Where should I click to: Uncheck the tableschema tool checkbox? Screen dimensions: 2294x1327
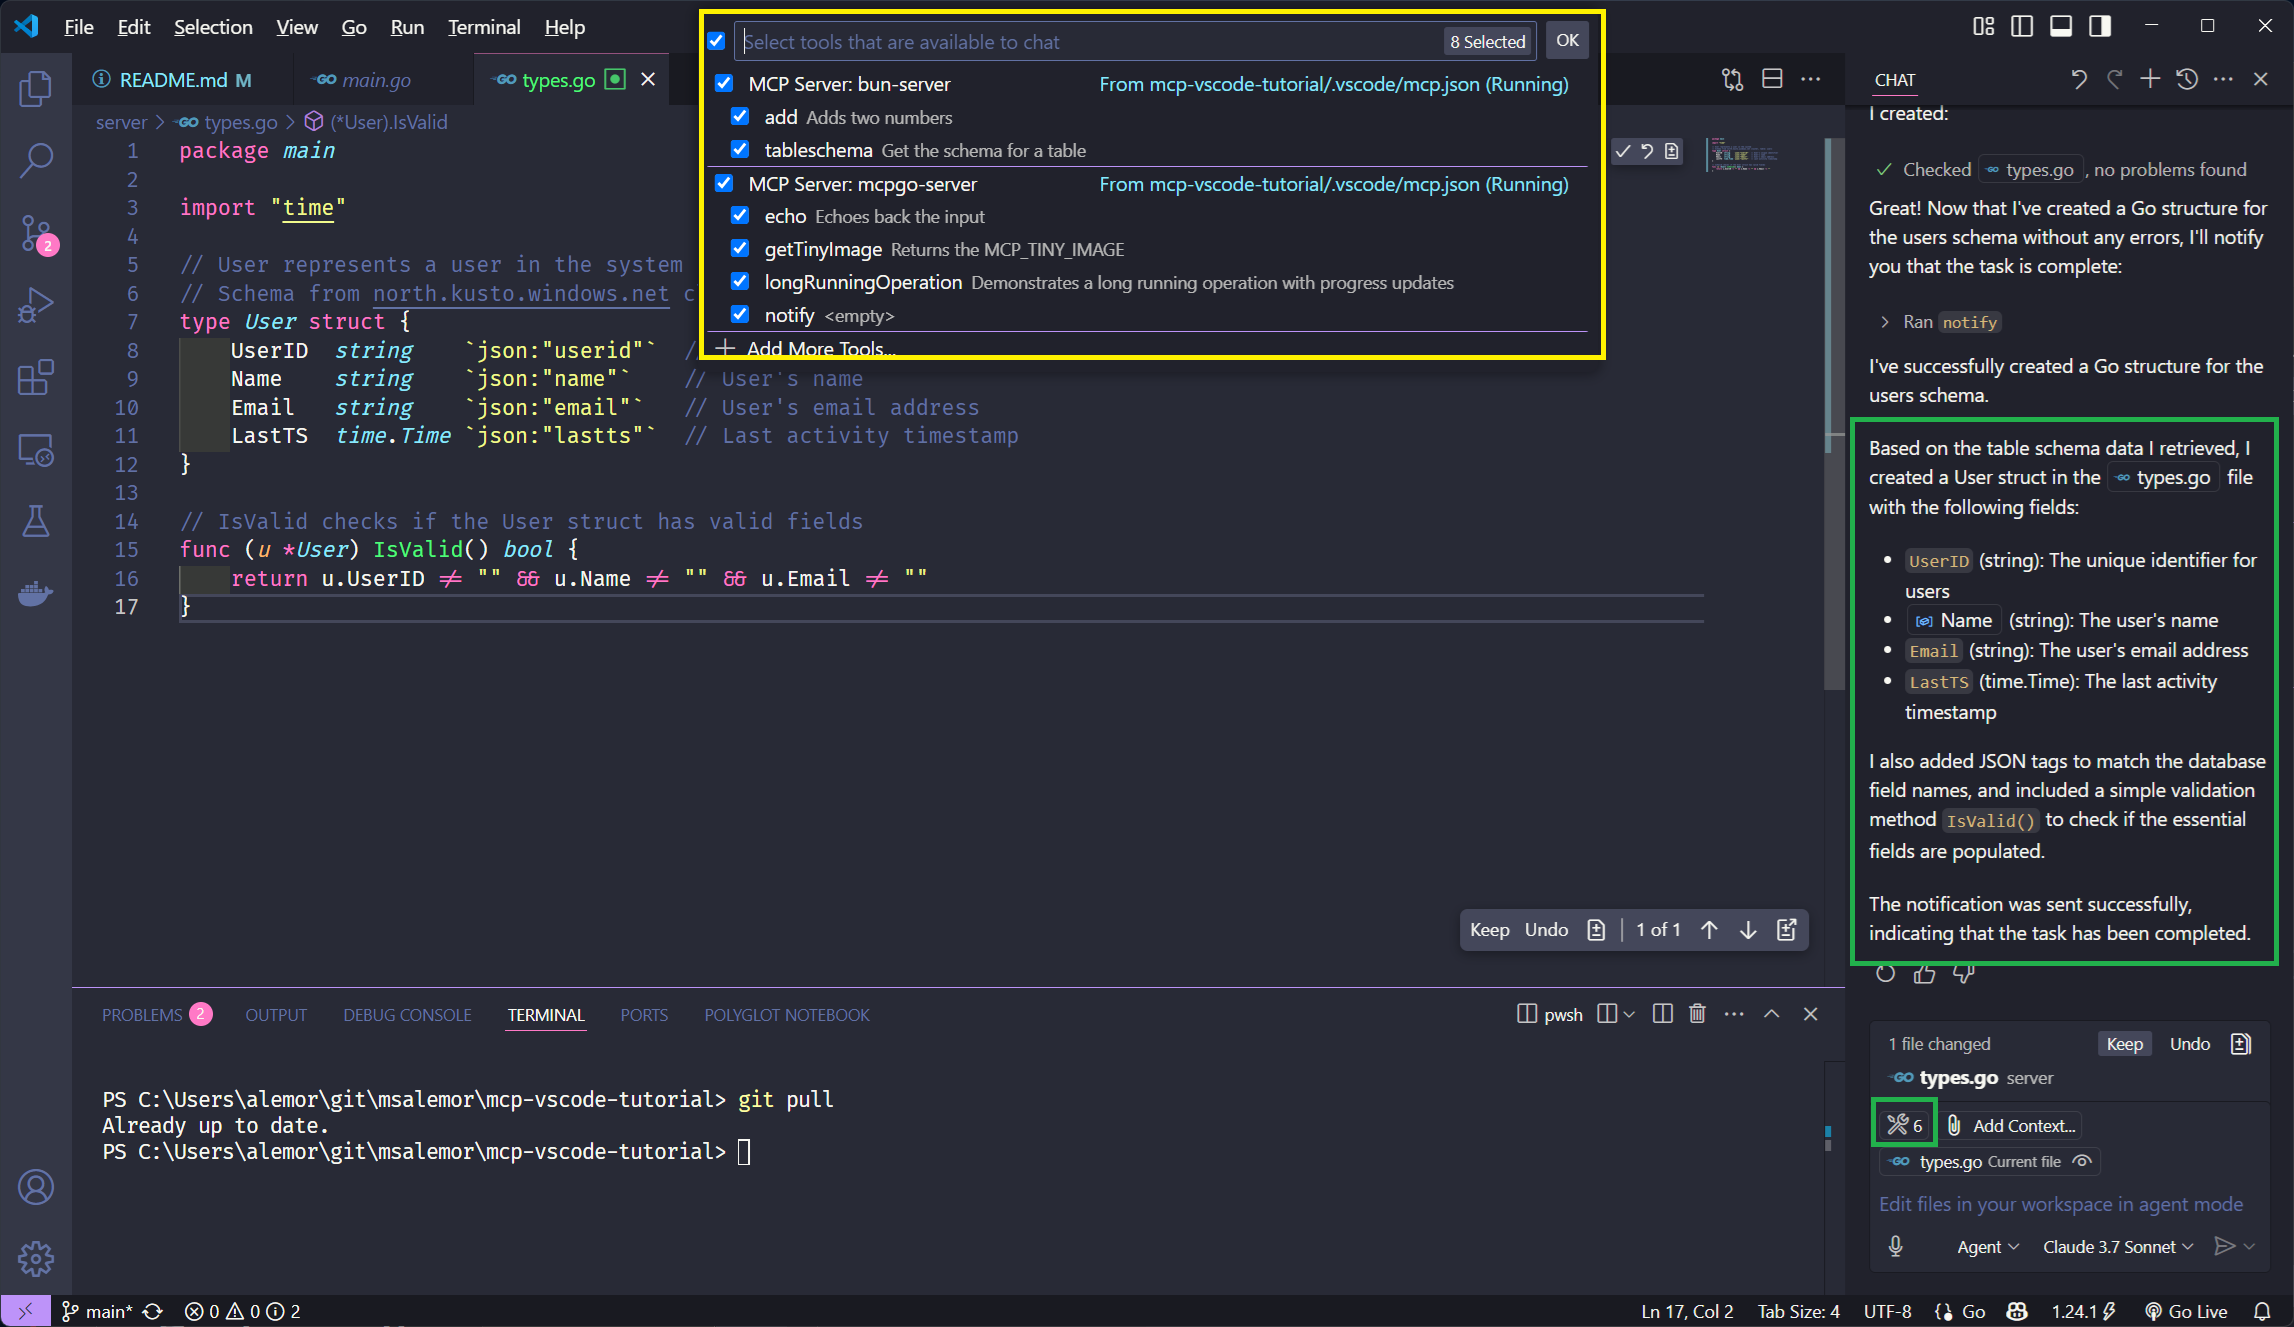click(740, 150)
